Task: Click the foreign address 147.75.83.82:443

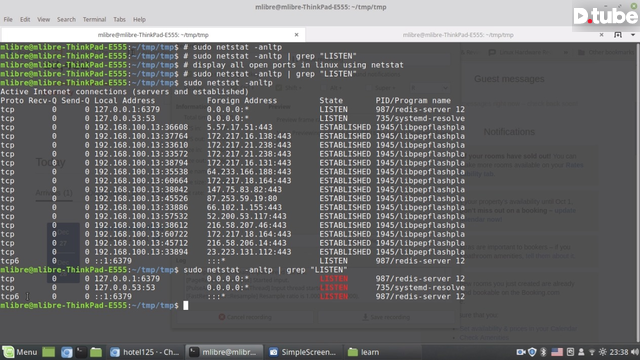Action: 244,189
